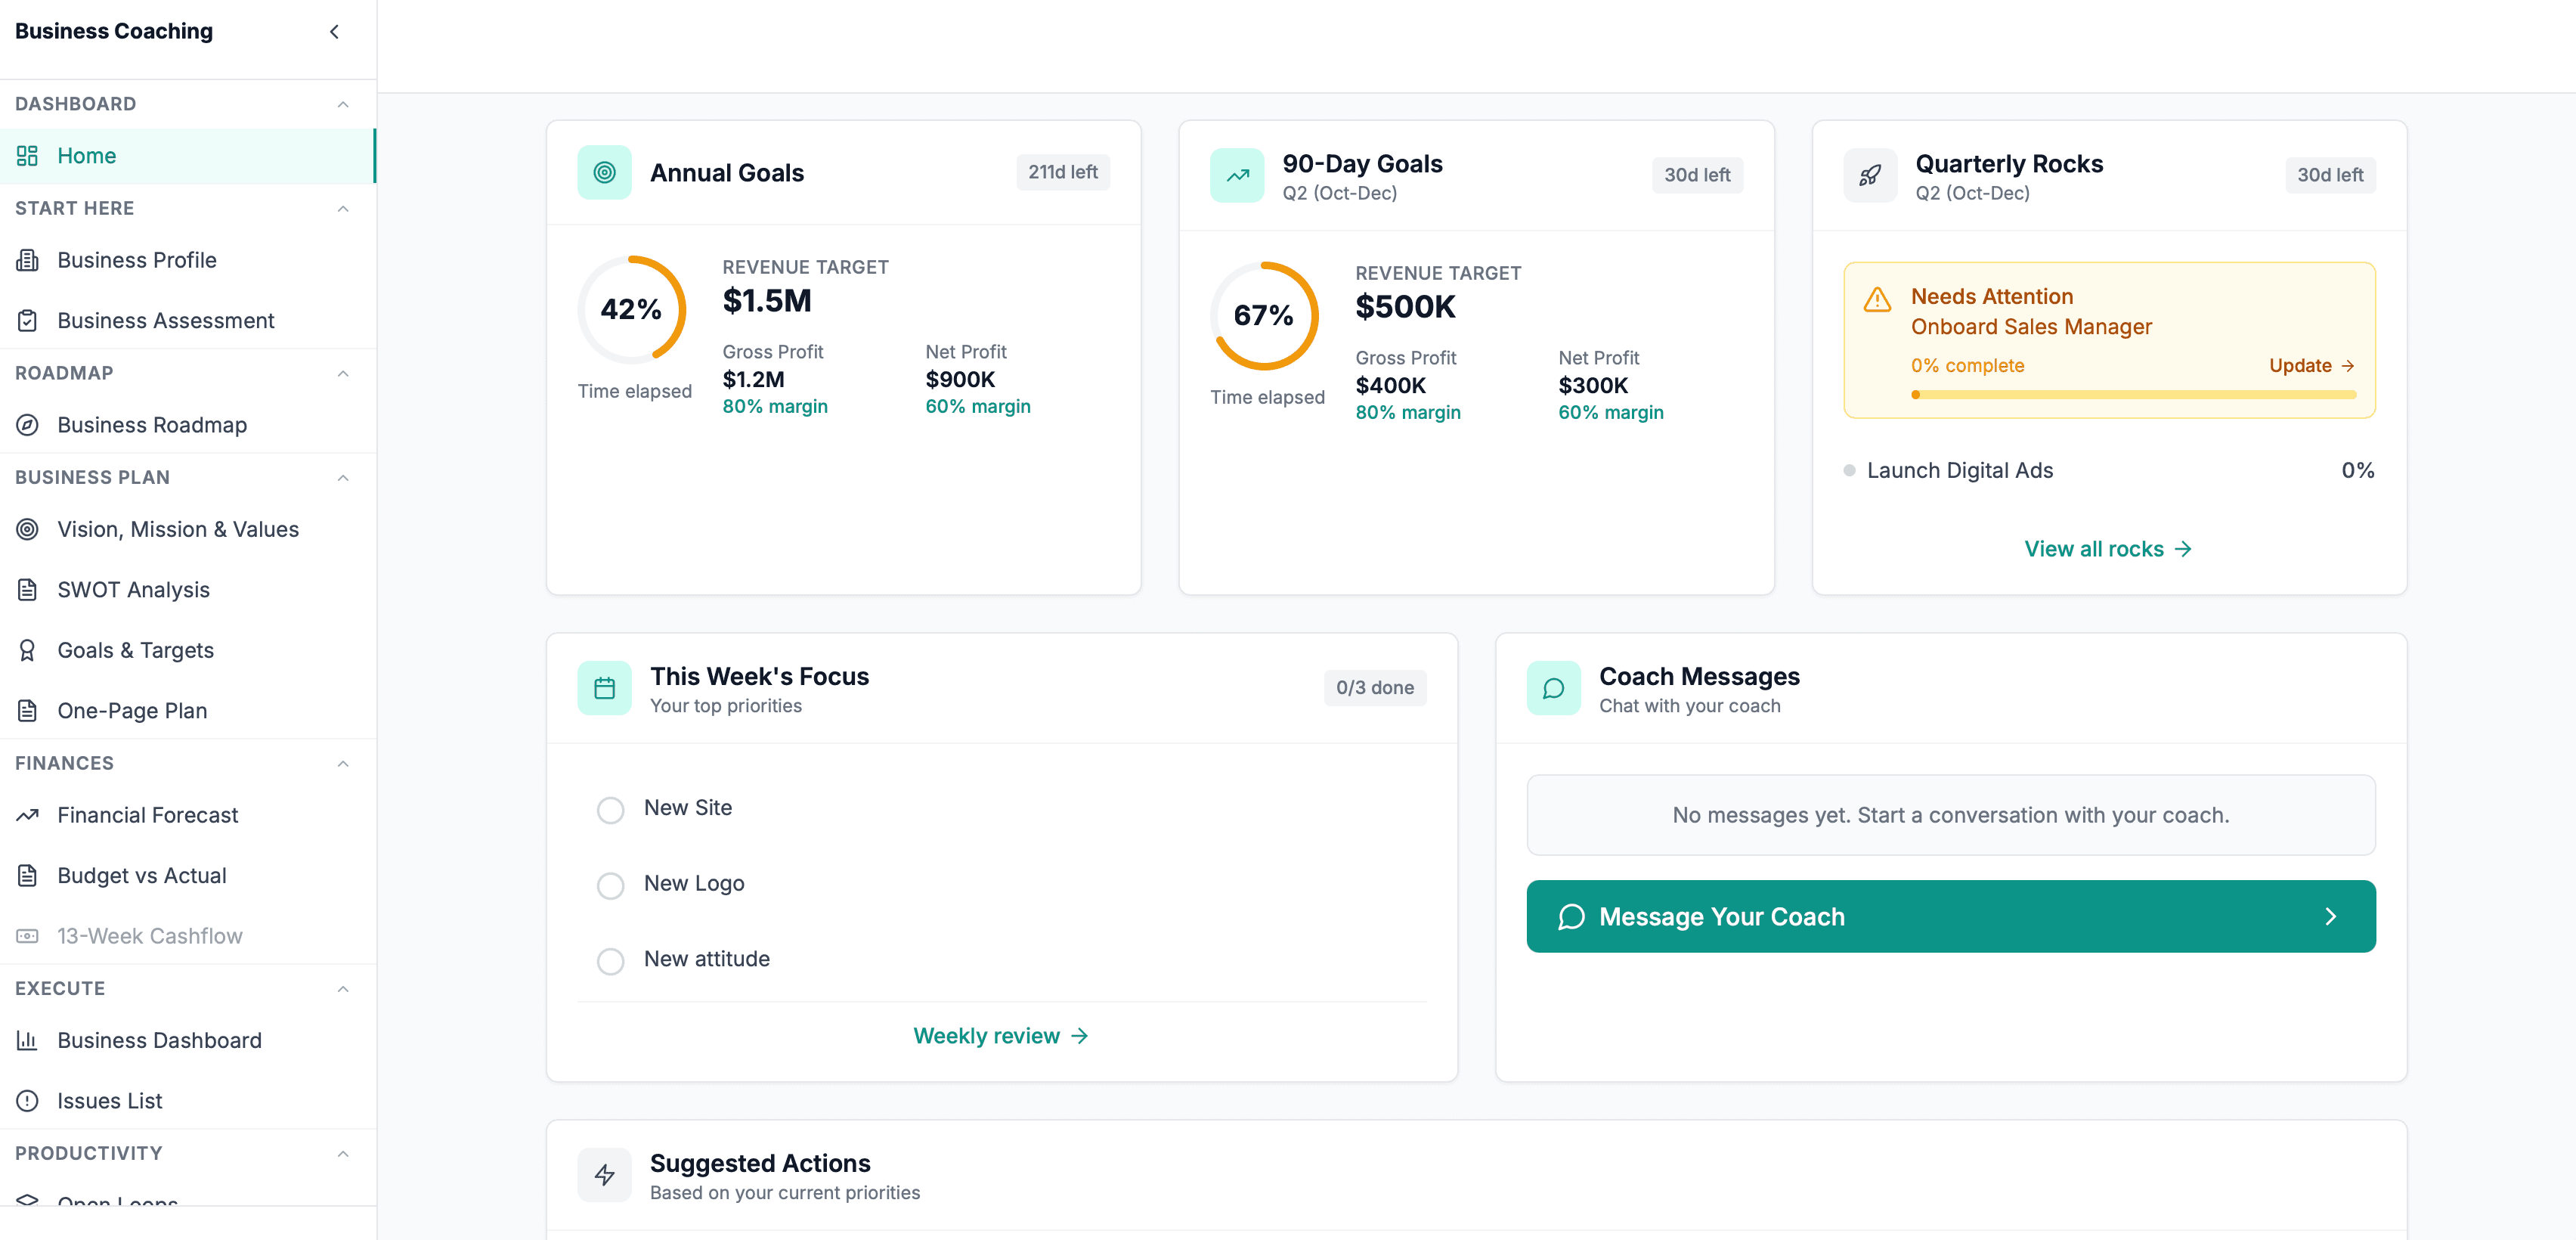
Task: Mark New Logo as done
Action: 610,885
